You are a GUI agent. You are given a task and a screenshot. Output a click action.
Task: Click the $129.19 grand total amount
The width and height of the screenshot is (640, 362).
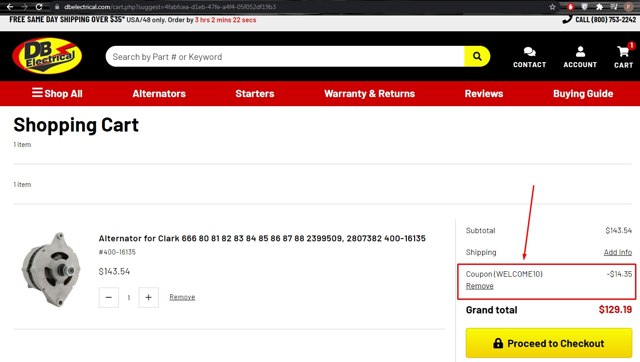(x=615, y=310)
